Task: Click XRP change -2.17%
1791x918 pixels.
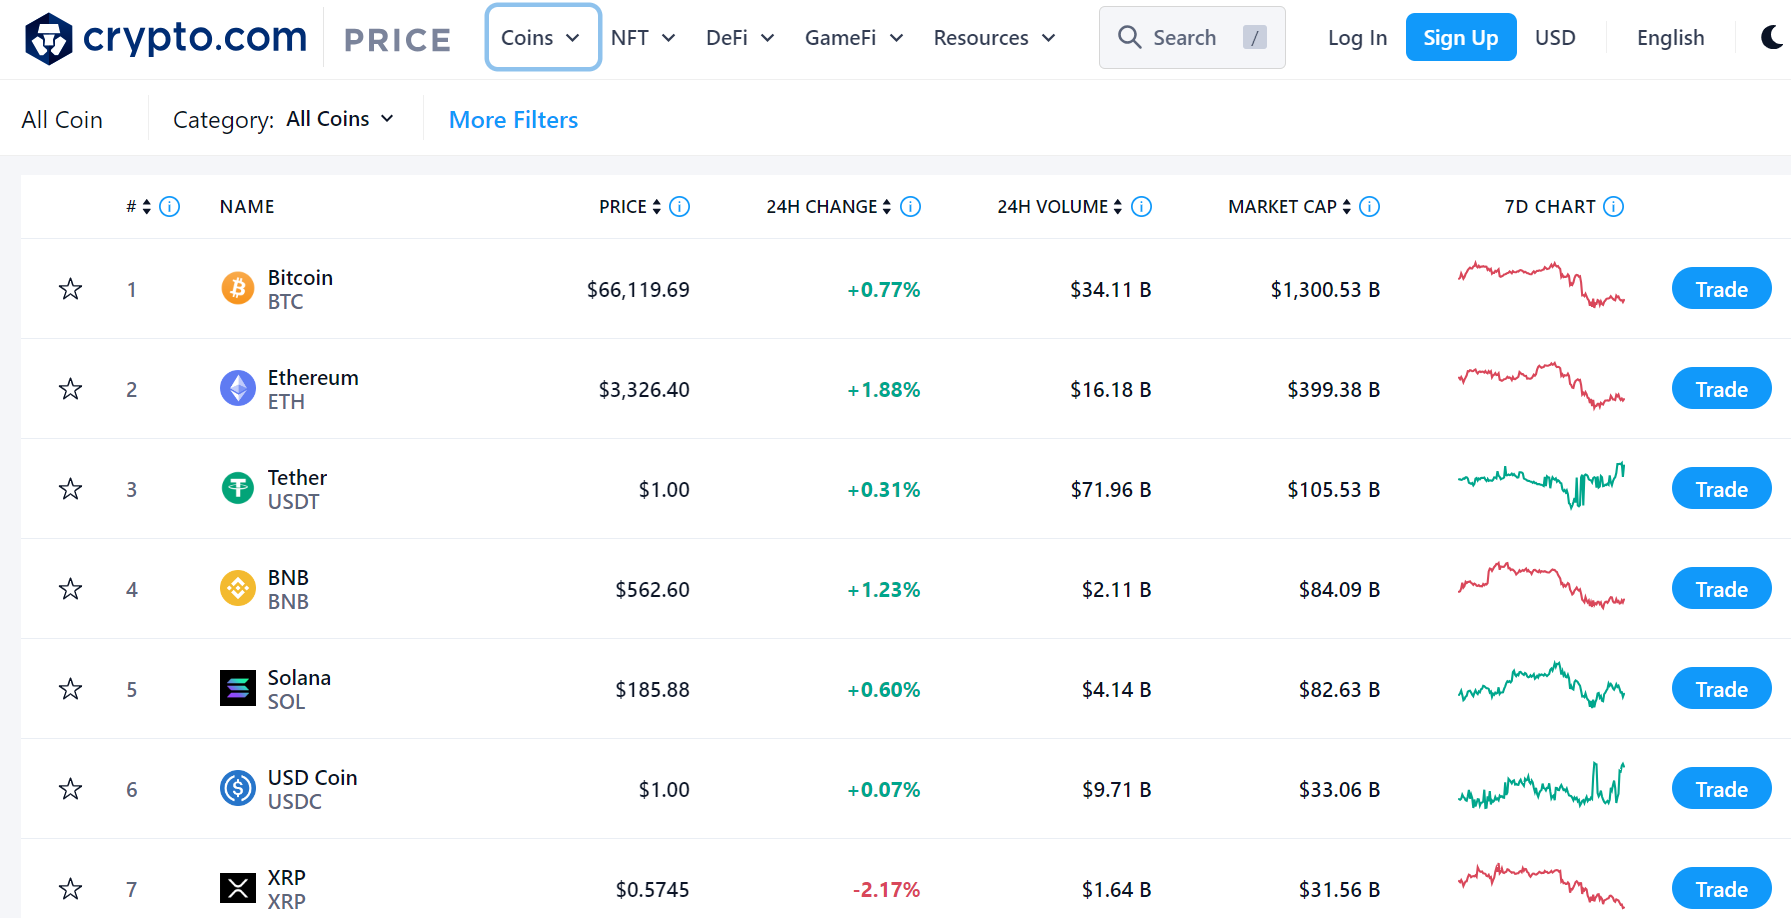Action: (886, 889)
